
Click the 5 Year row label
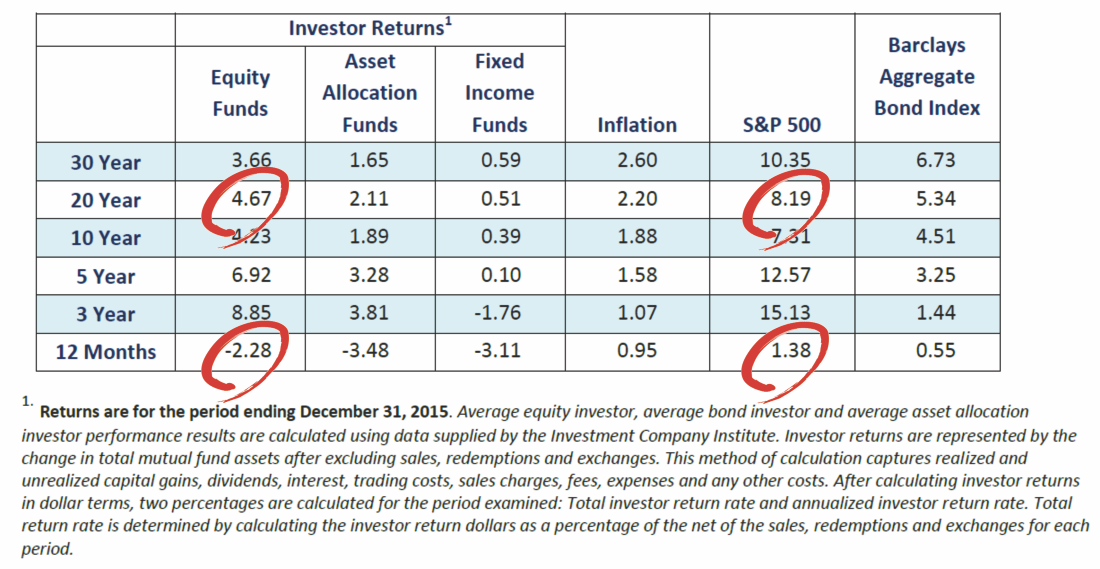105,276
